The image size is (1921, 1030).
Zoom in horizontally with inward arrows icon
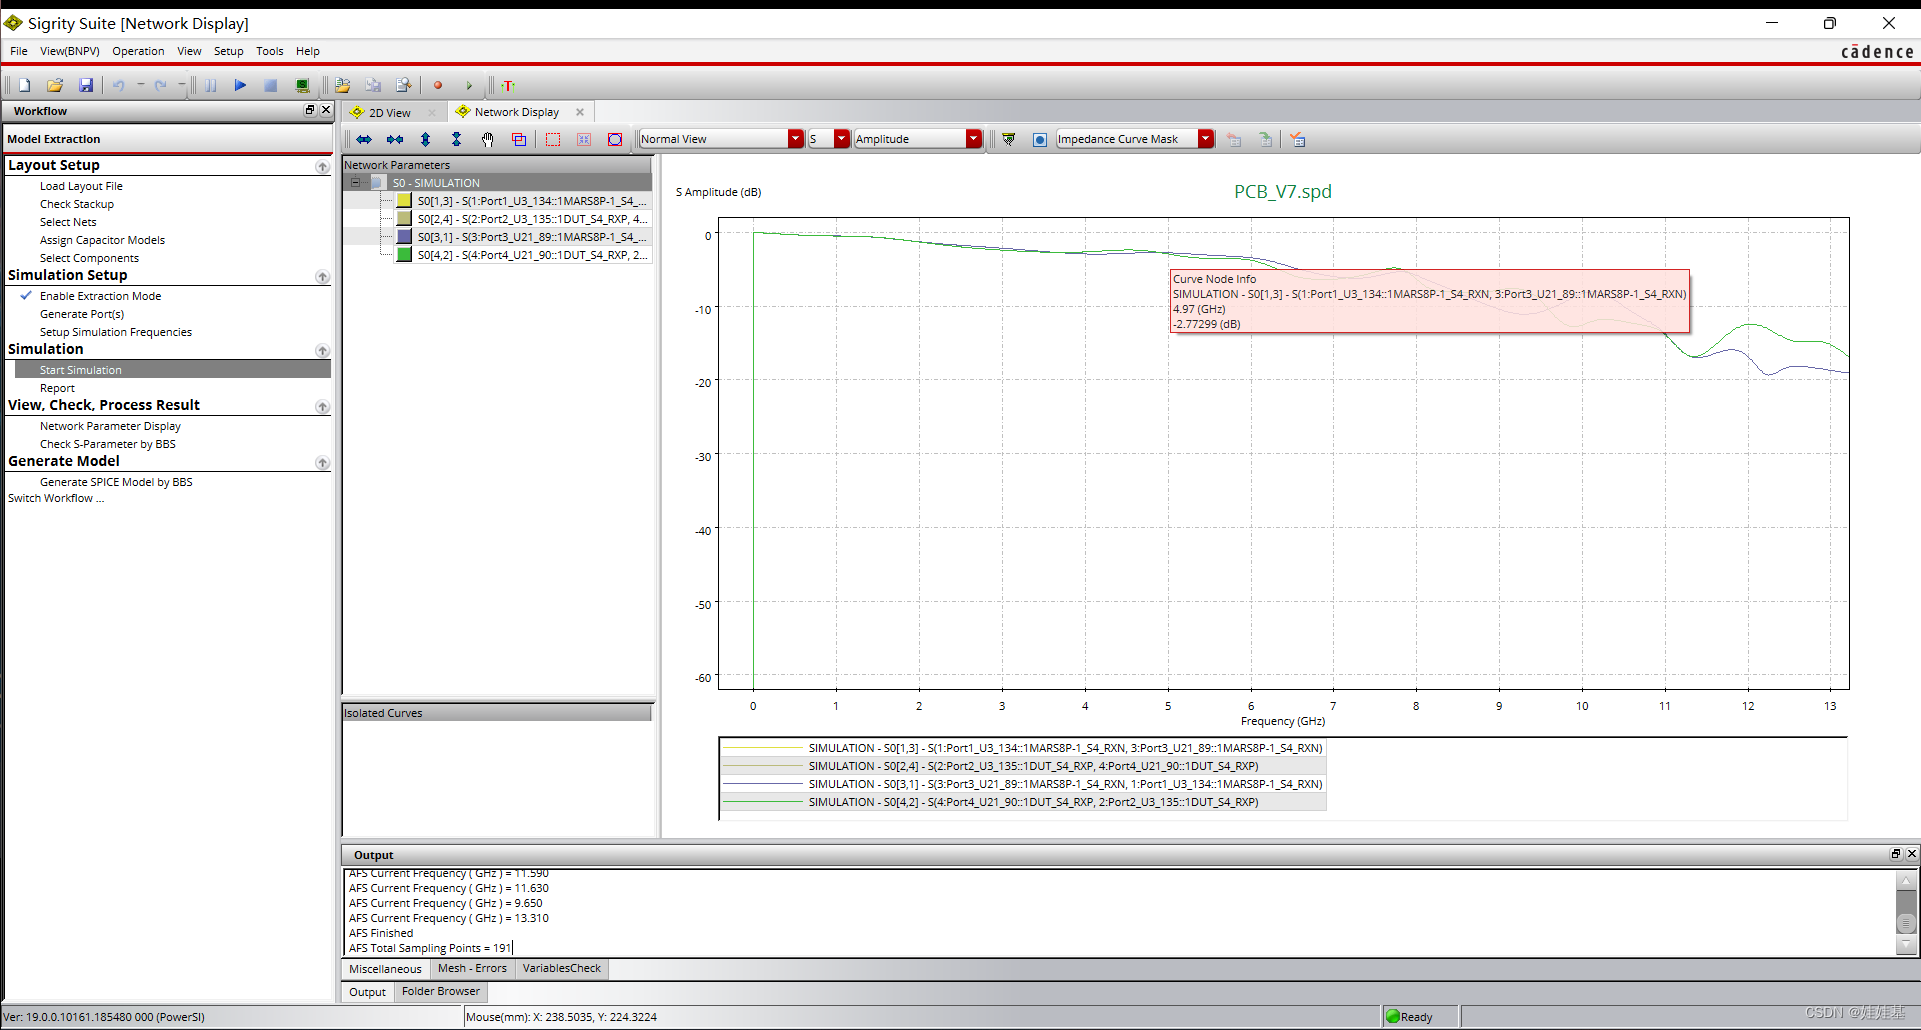point(395,140)
